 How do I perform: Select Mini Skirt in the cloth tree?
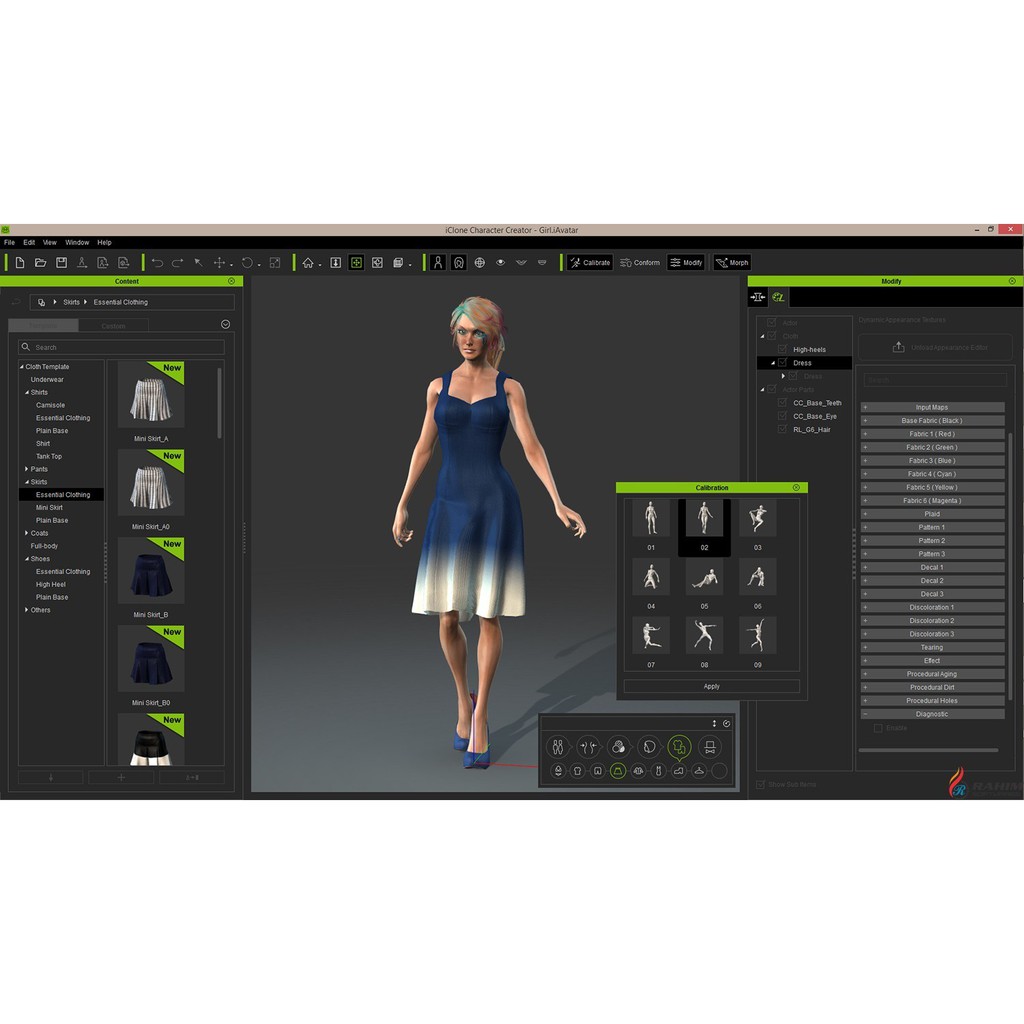(49, 507)
